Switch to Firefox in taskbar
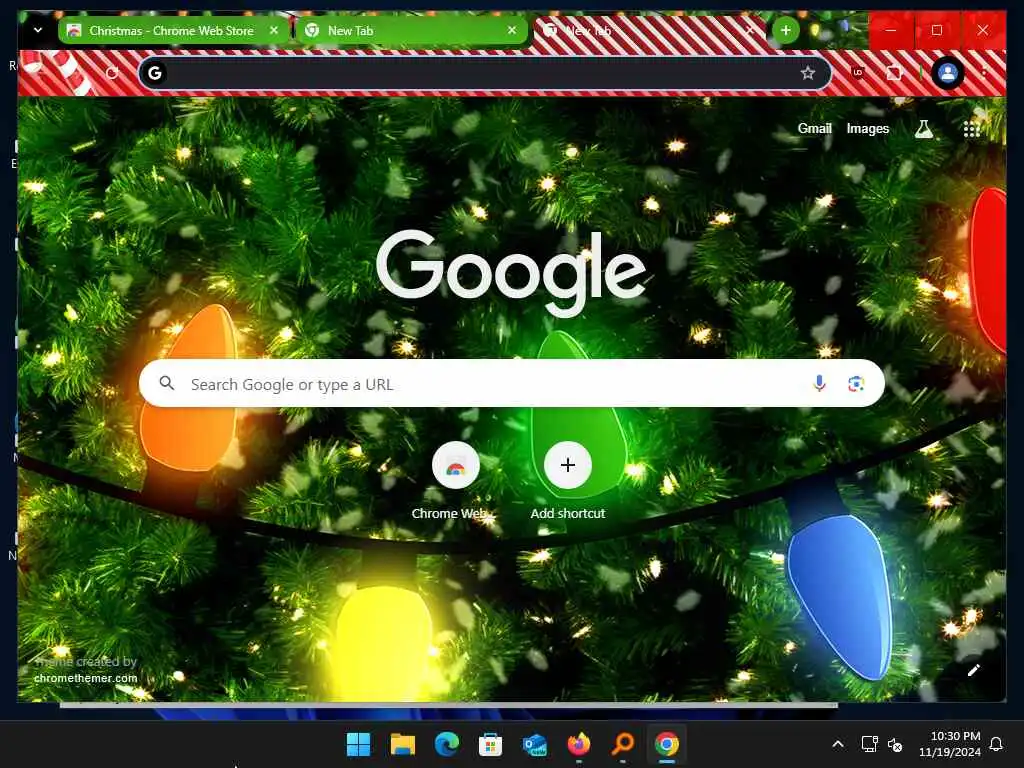Image resolution: width=1024 pixels, height=768 pixels. click(579, 744)
